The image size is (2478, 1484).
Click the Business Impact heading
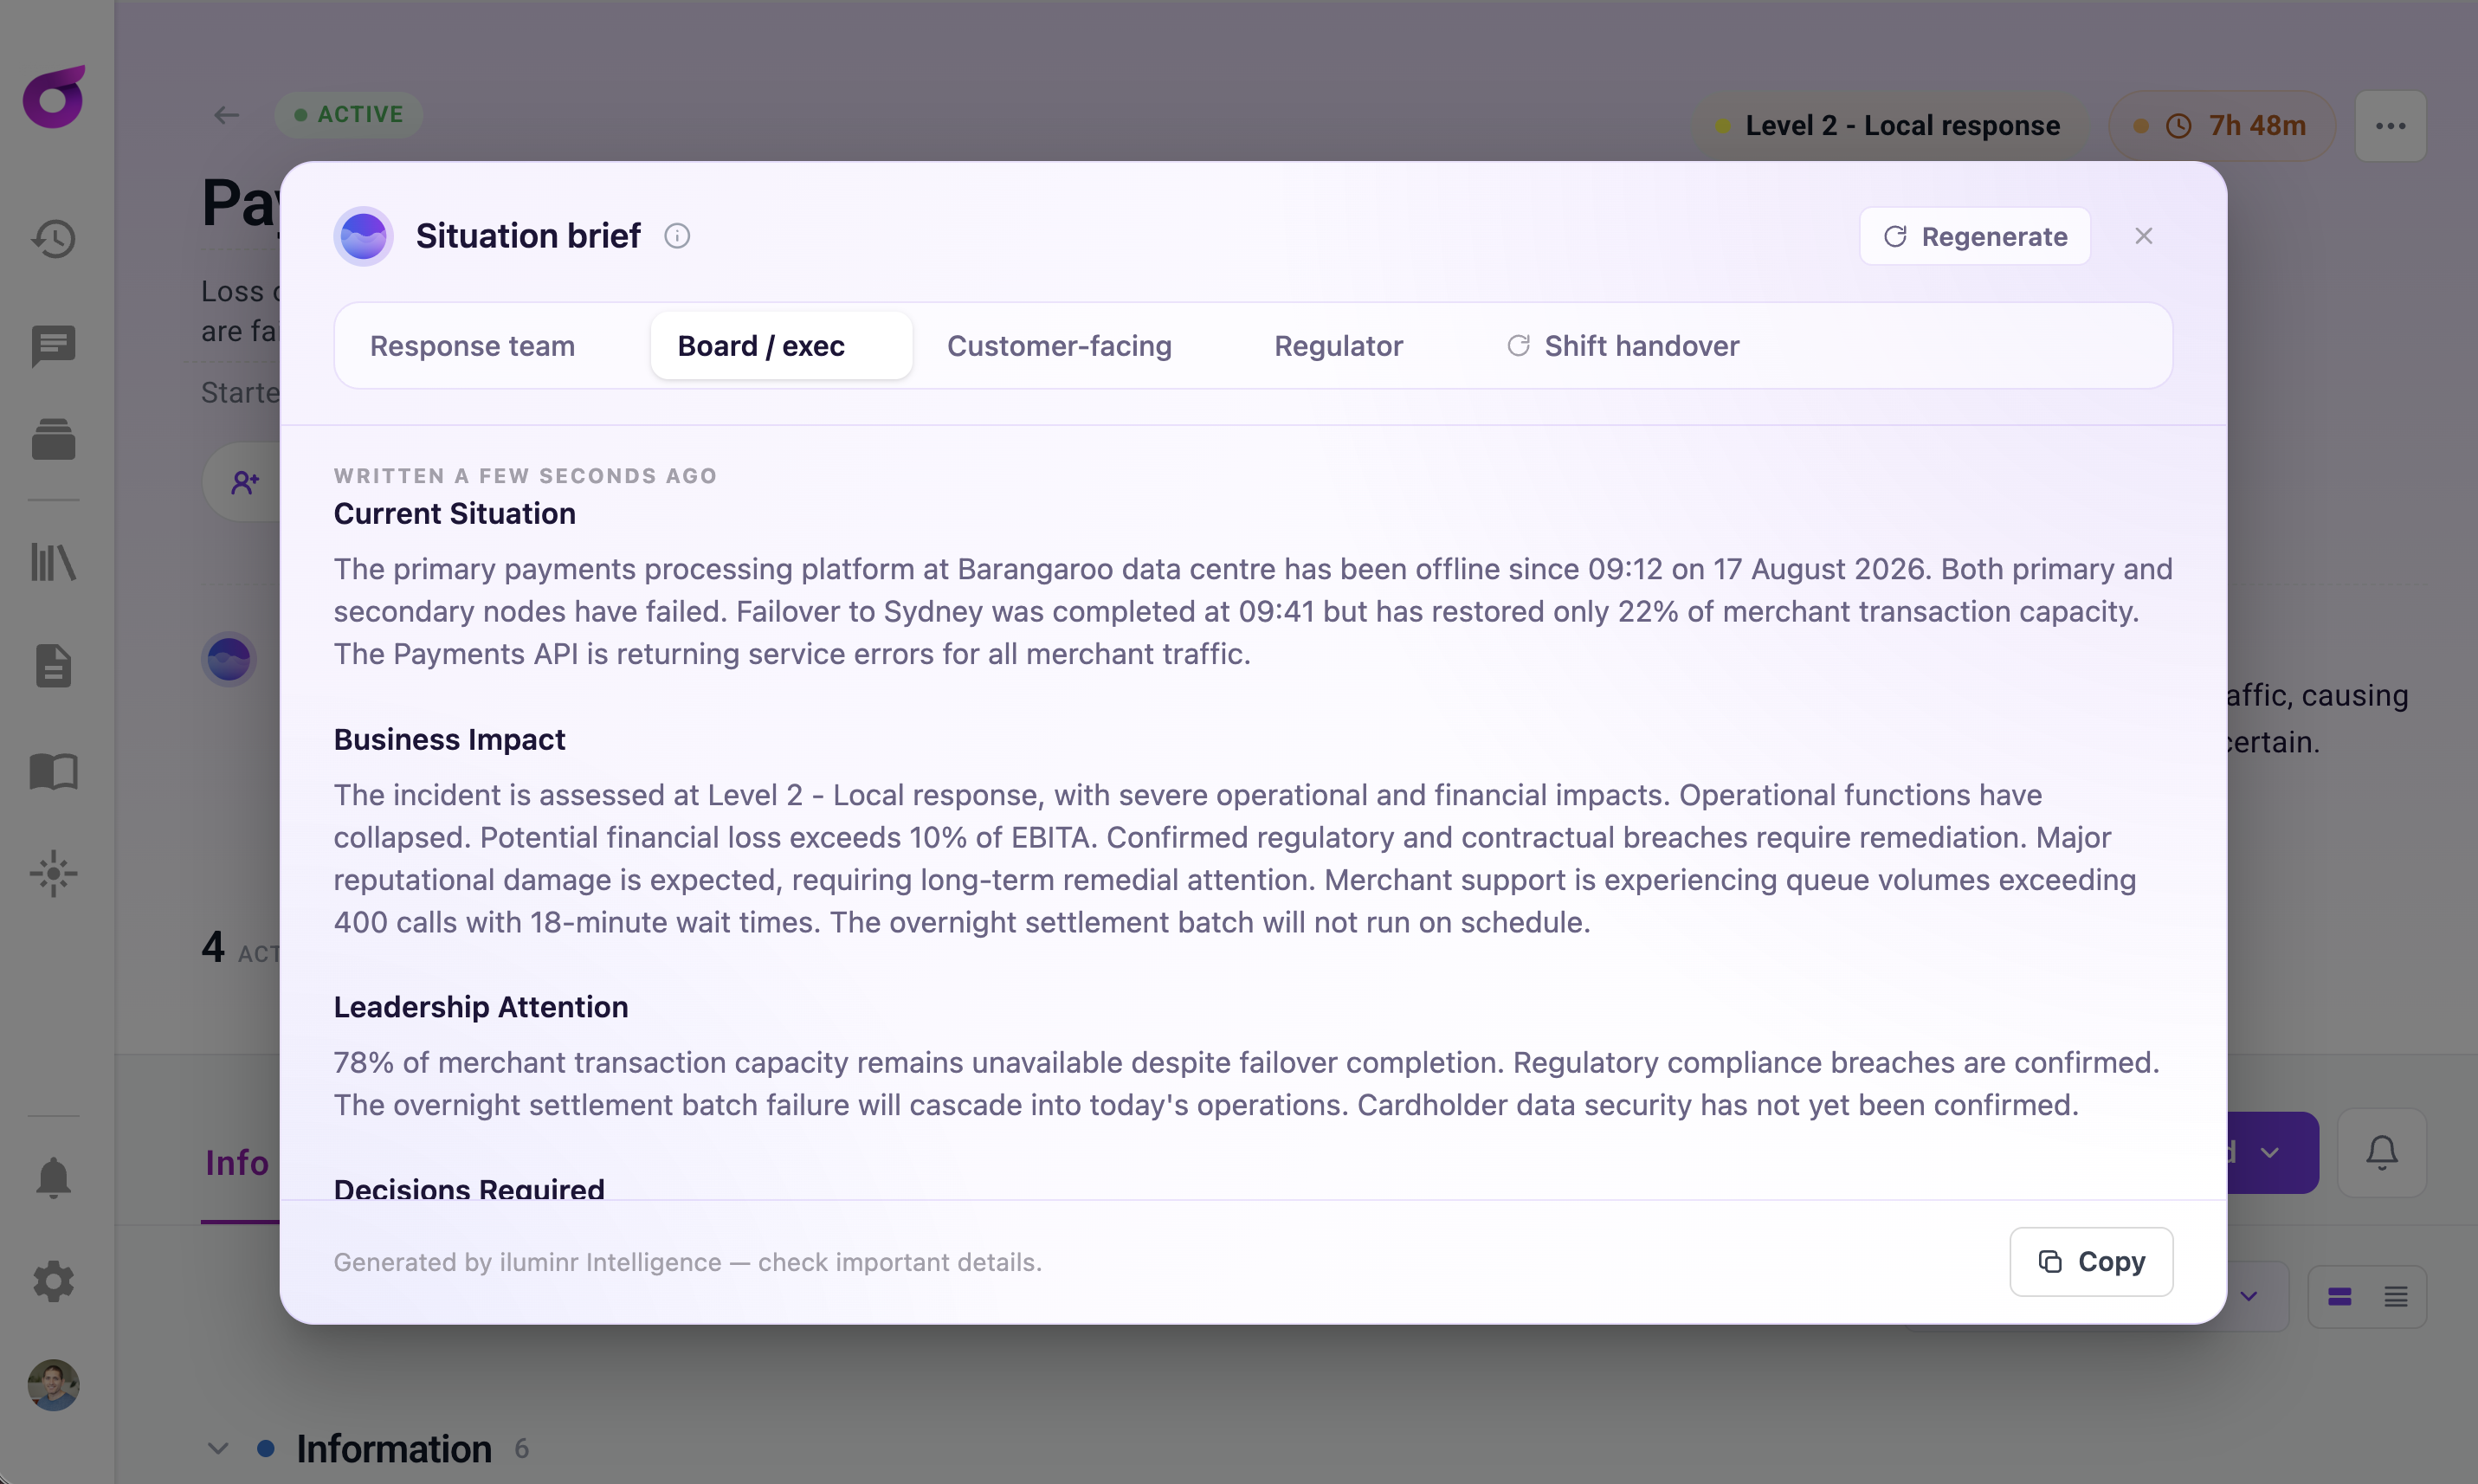tap(450, 740)
